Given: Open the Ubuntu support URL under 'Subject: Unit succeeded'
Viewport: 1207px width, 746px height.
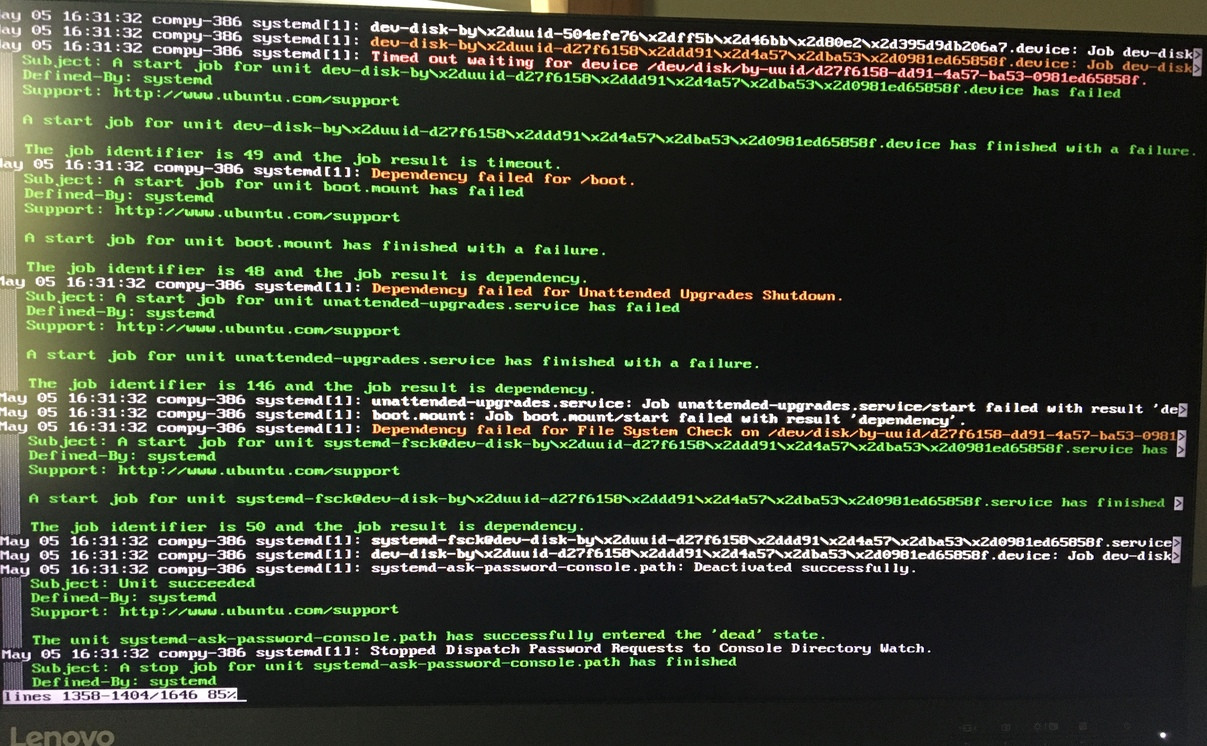Looking at the screenshot, I should (x=259, y=610).
